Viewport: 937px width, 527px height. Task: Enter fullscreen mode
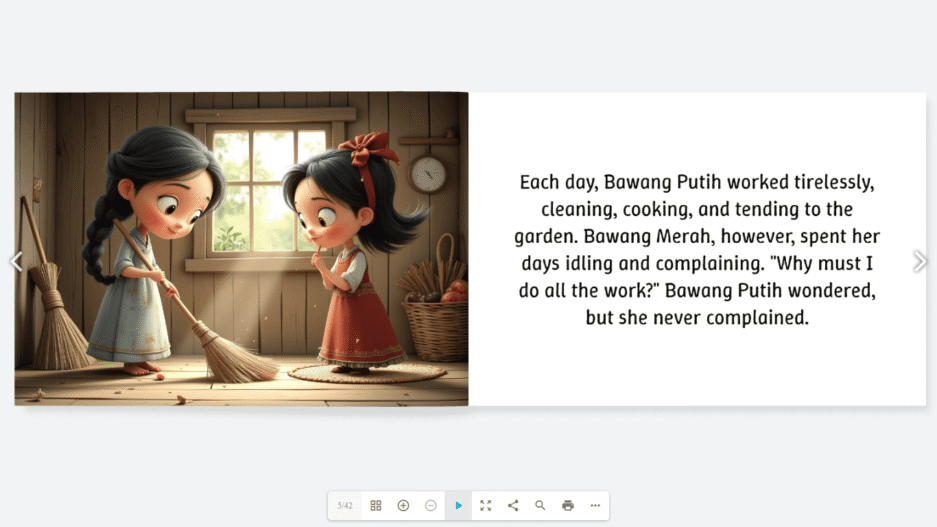486,505
